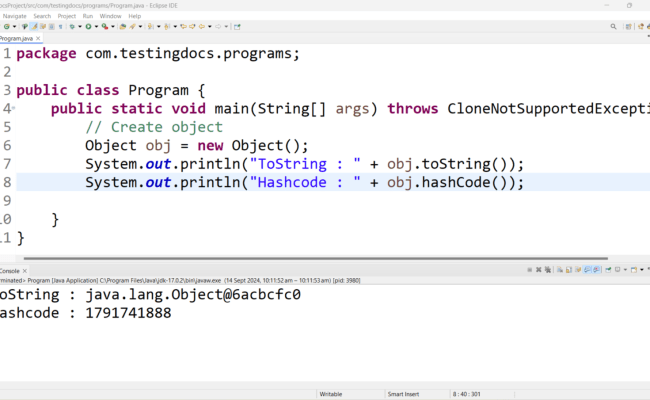The height and width of the screenshot is (400, 650).
Task: Click the 'Writable' status bar entry
Action: pyautogui.click(x=331, y=394)
